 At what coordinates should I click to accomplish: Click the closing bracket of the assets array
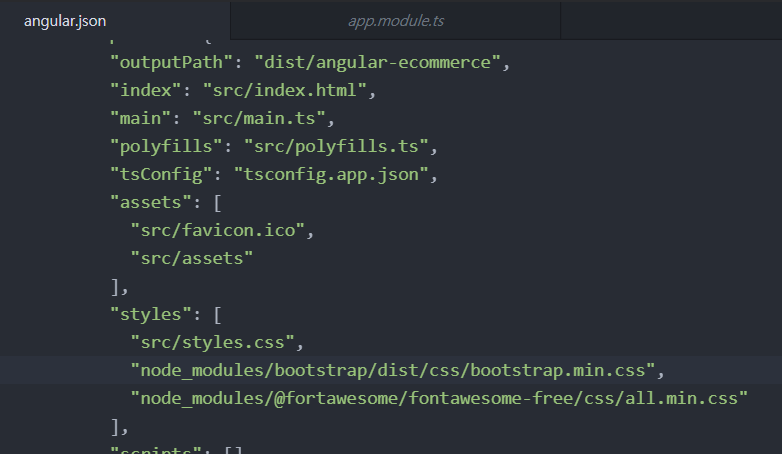(115, 287)
